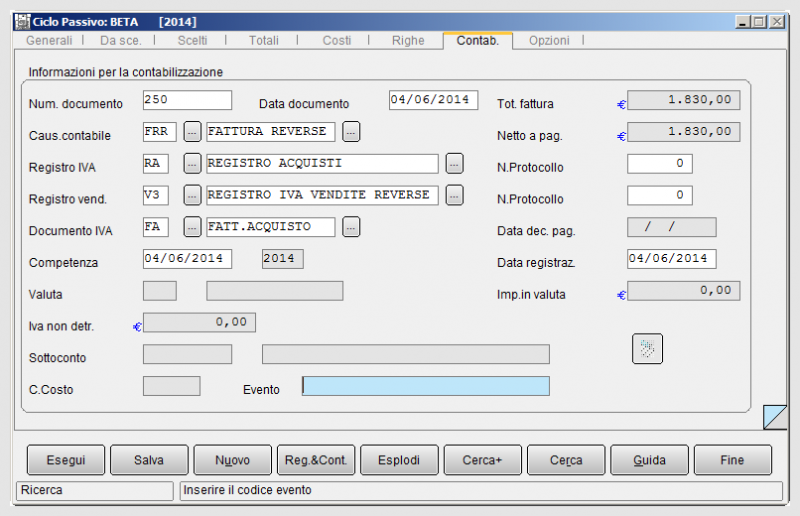Open lookup button next to FA code
This screenshot has width=800, height=516.
(192, 227)
